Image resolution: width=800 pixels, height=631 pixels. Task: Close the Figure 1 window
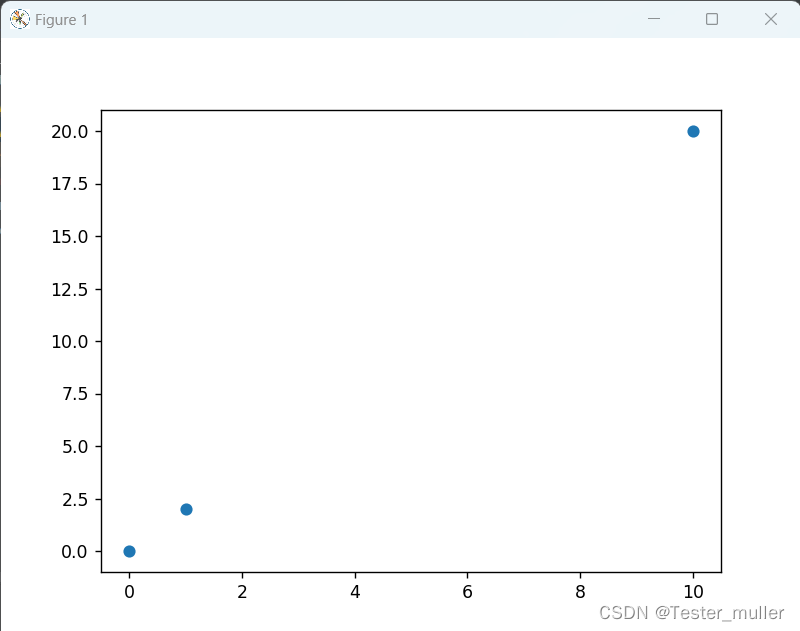point(770,19)
